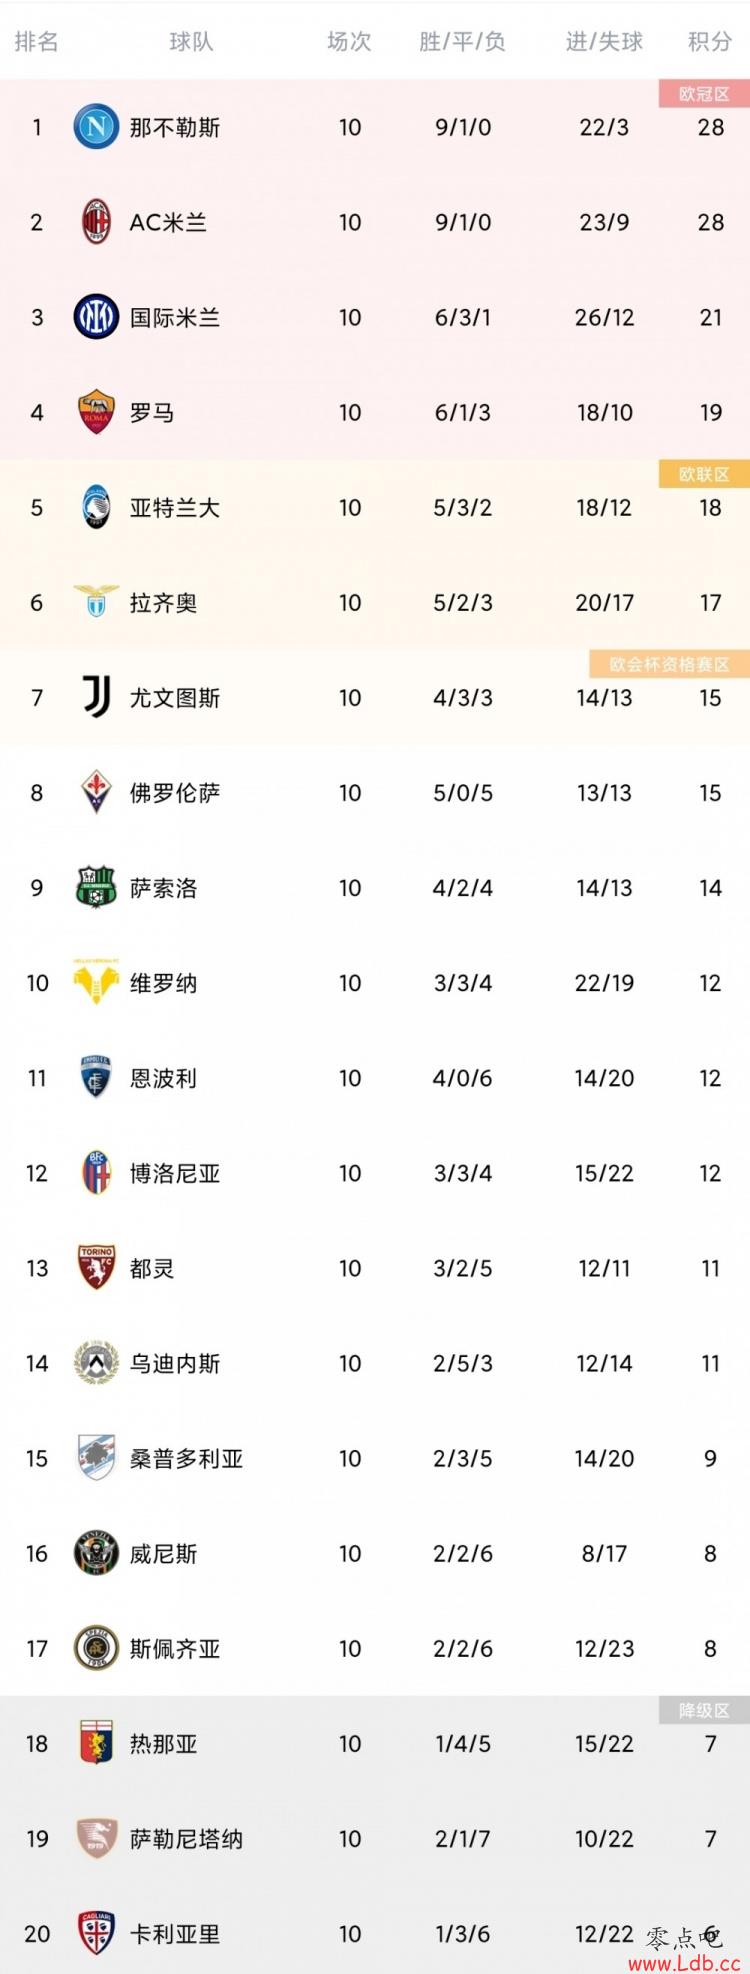Select the Inter Milan logo
Image resolution: width=750 pixels, height=1974 pixels.
pos(96,317)
